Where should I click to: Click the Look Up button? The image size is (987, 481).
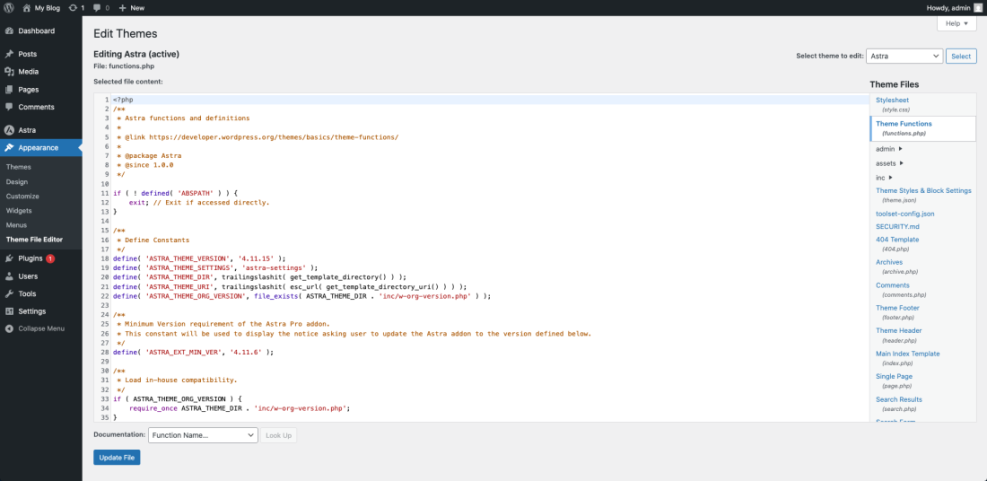pos(278,435)
